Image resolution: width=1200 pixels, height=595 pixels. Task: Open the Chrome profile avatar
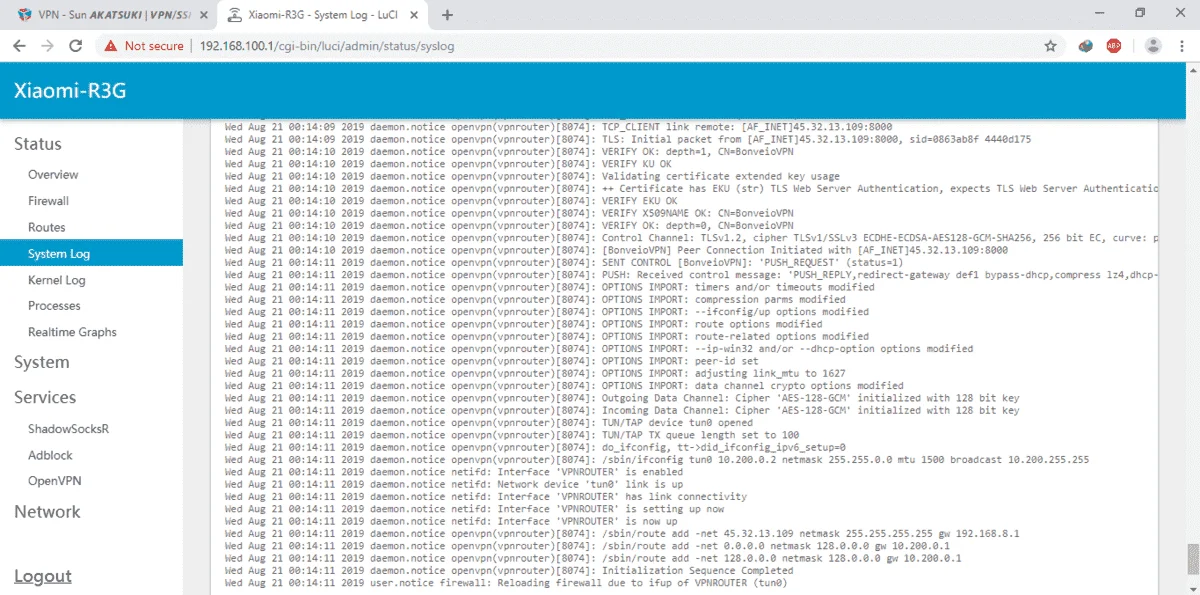(1153, 46)
